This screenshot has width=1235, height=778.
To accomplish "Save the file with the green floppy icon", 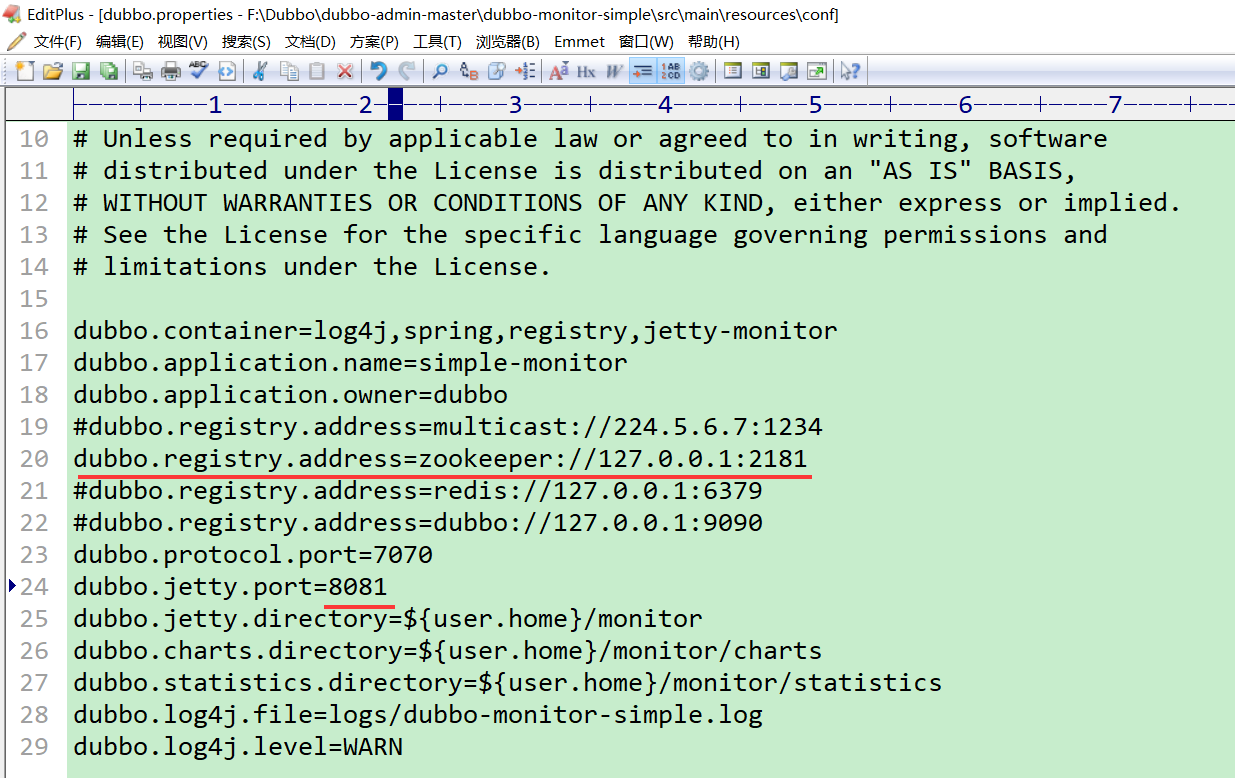I will (x=80, y=71).
